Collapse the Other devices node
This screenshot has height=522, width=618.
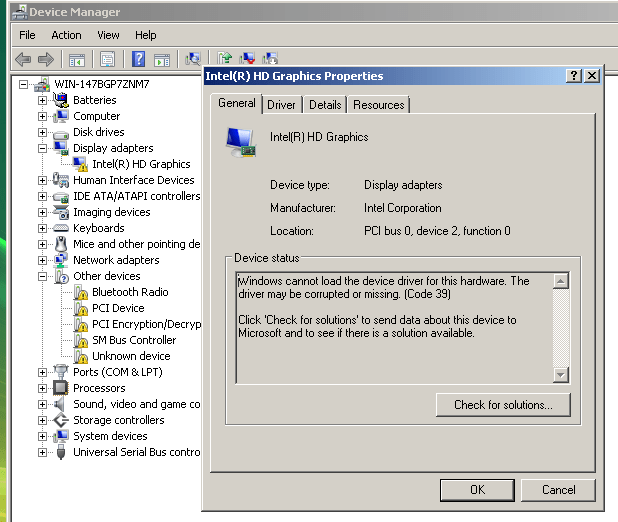[42, 276]
